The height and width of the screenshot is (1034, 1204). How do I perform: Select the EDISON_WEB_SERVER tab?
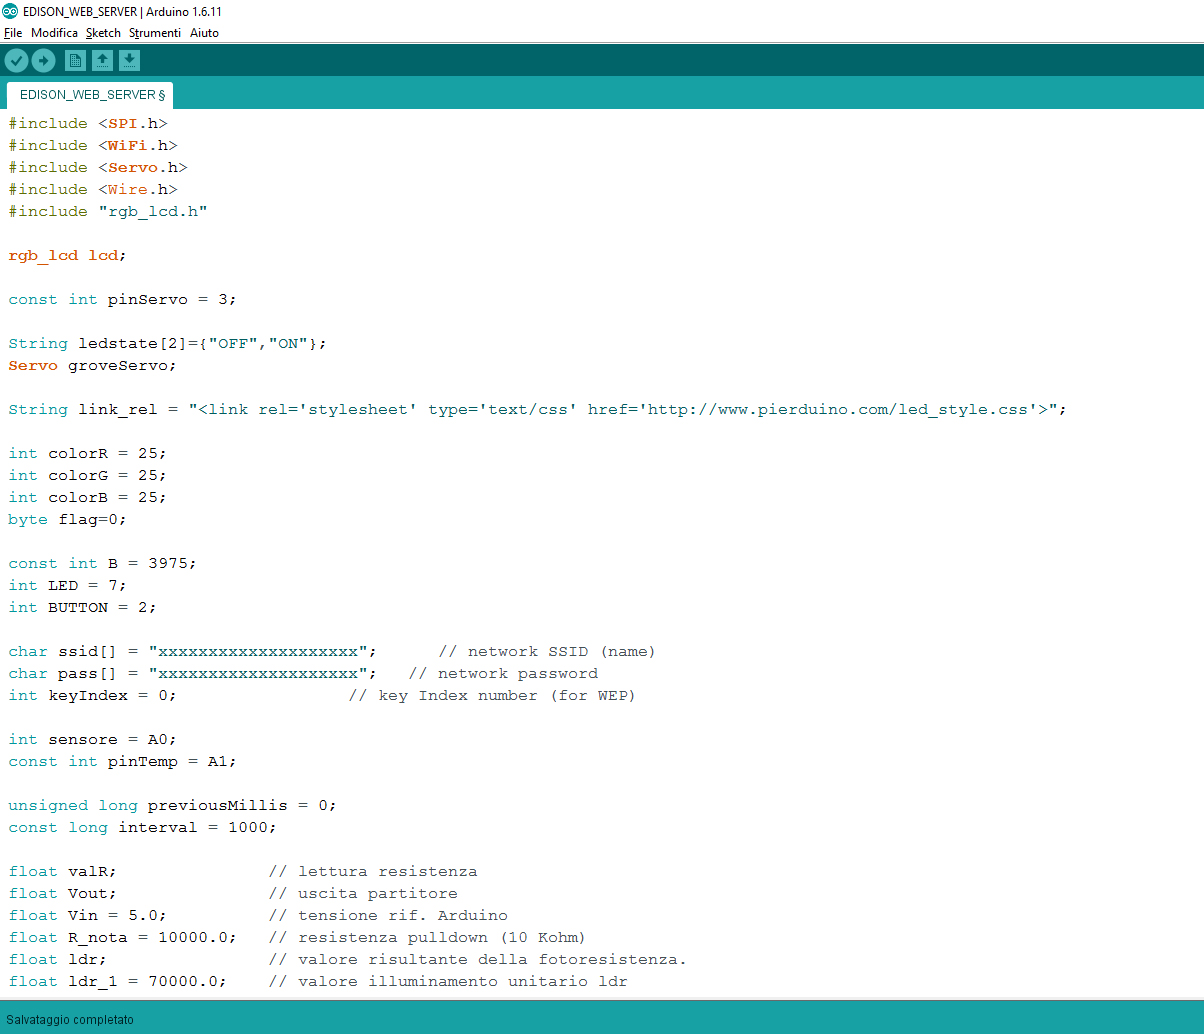(90, 95)
